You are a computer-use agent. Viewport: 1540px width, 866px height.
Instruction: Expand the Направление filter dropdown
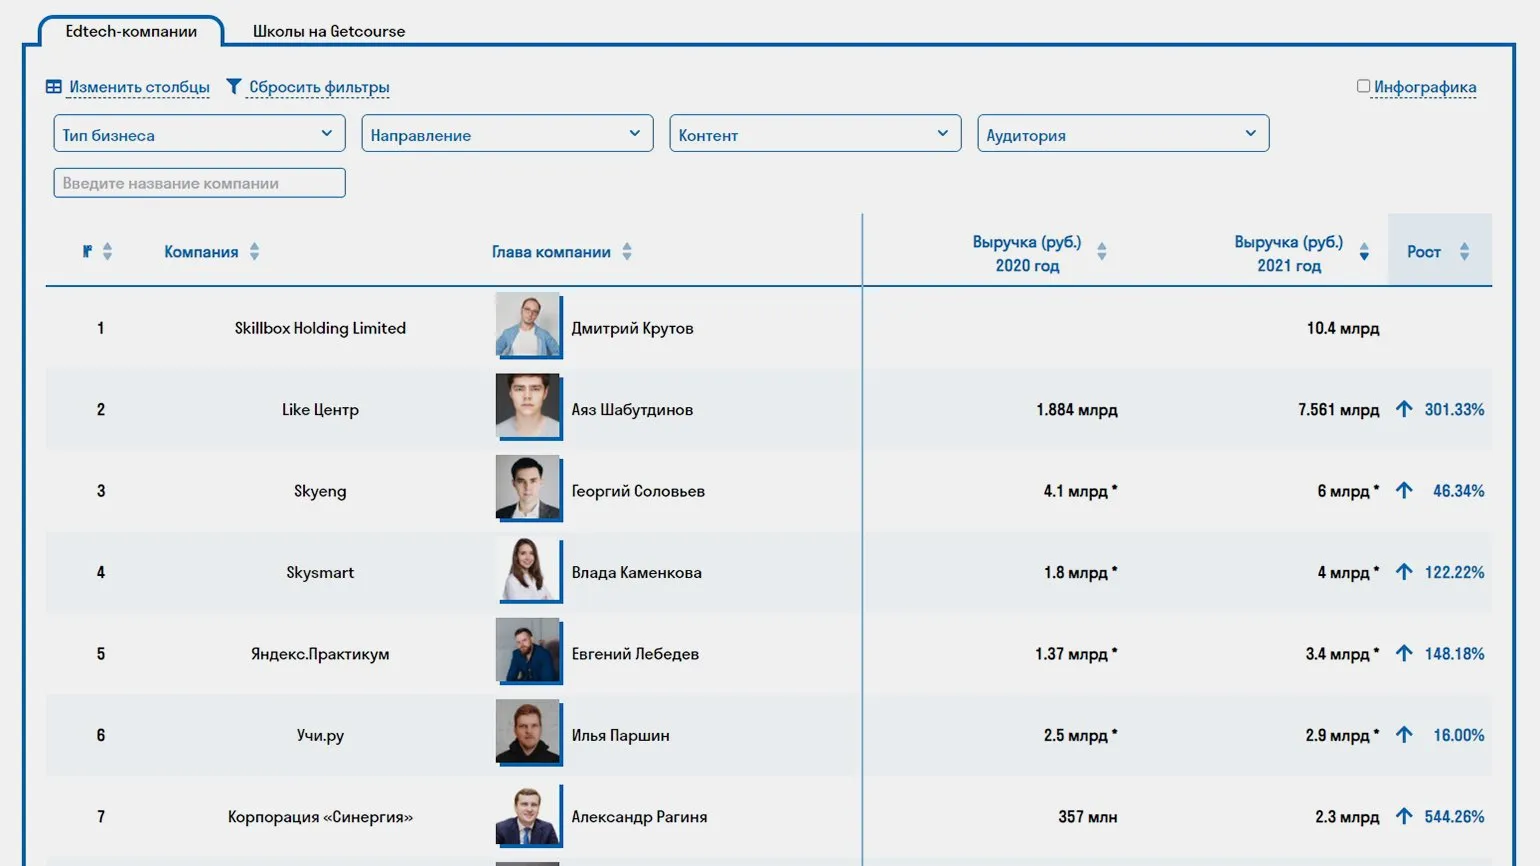pyautogui.click(x=507, y=134)
